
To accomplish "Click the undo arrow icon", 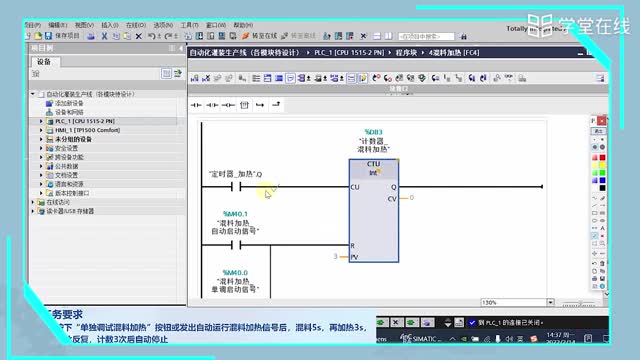I will click(151, 36).
